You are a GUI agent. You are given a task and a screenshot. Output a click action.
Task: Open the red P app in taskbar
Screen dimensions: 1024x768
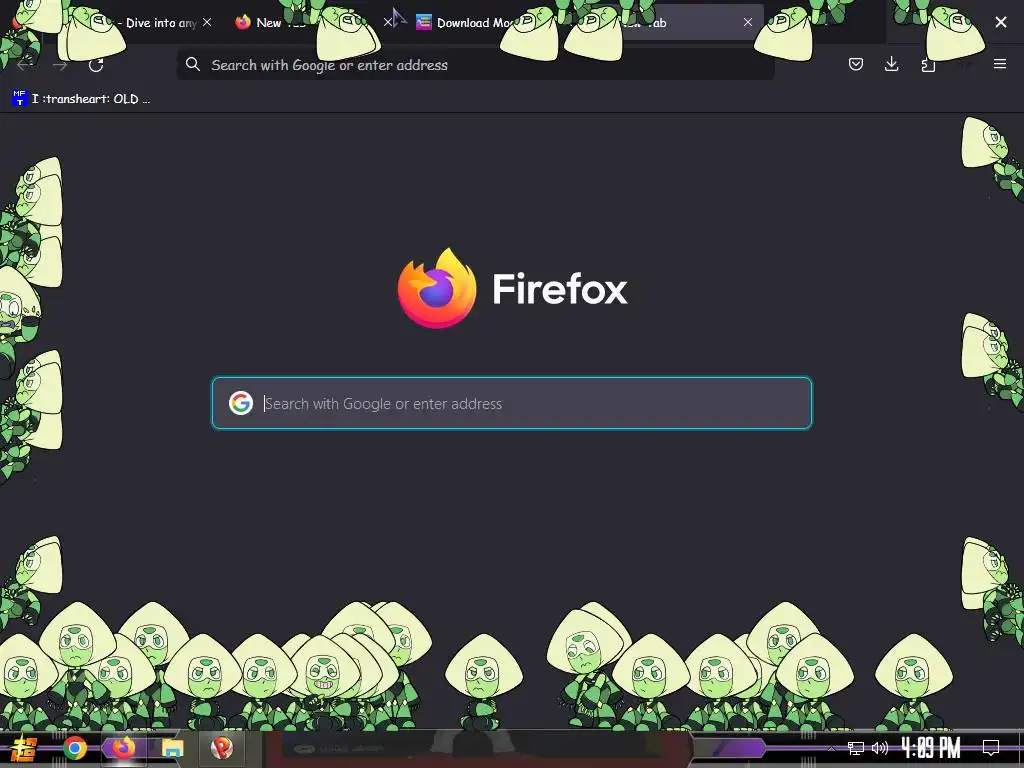pos(221,748)
